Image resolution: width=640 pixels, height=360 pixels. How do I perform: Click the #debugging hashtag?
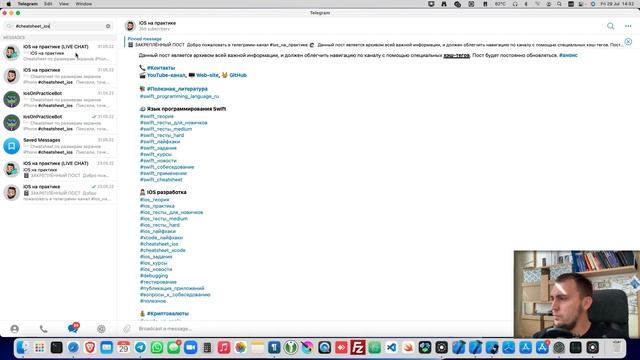(154, 276)
